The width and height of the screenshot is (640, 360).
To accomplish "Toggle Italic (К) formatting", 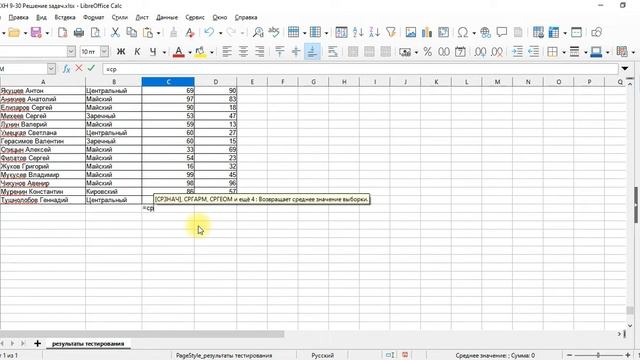I will click(x=137, y=51).
